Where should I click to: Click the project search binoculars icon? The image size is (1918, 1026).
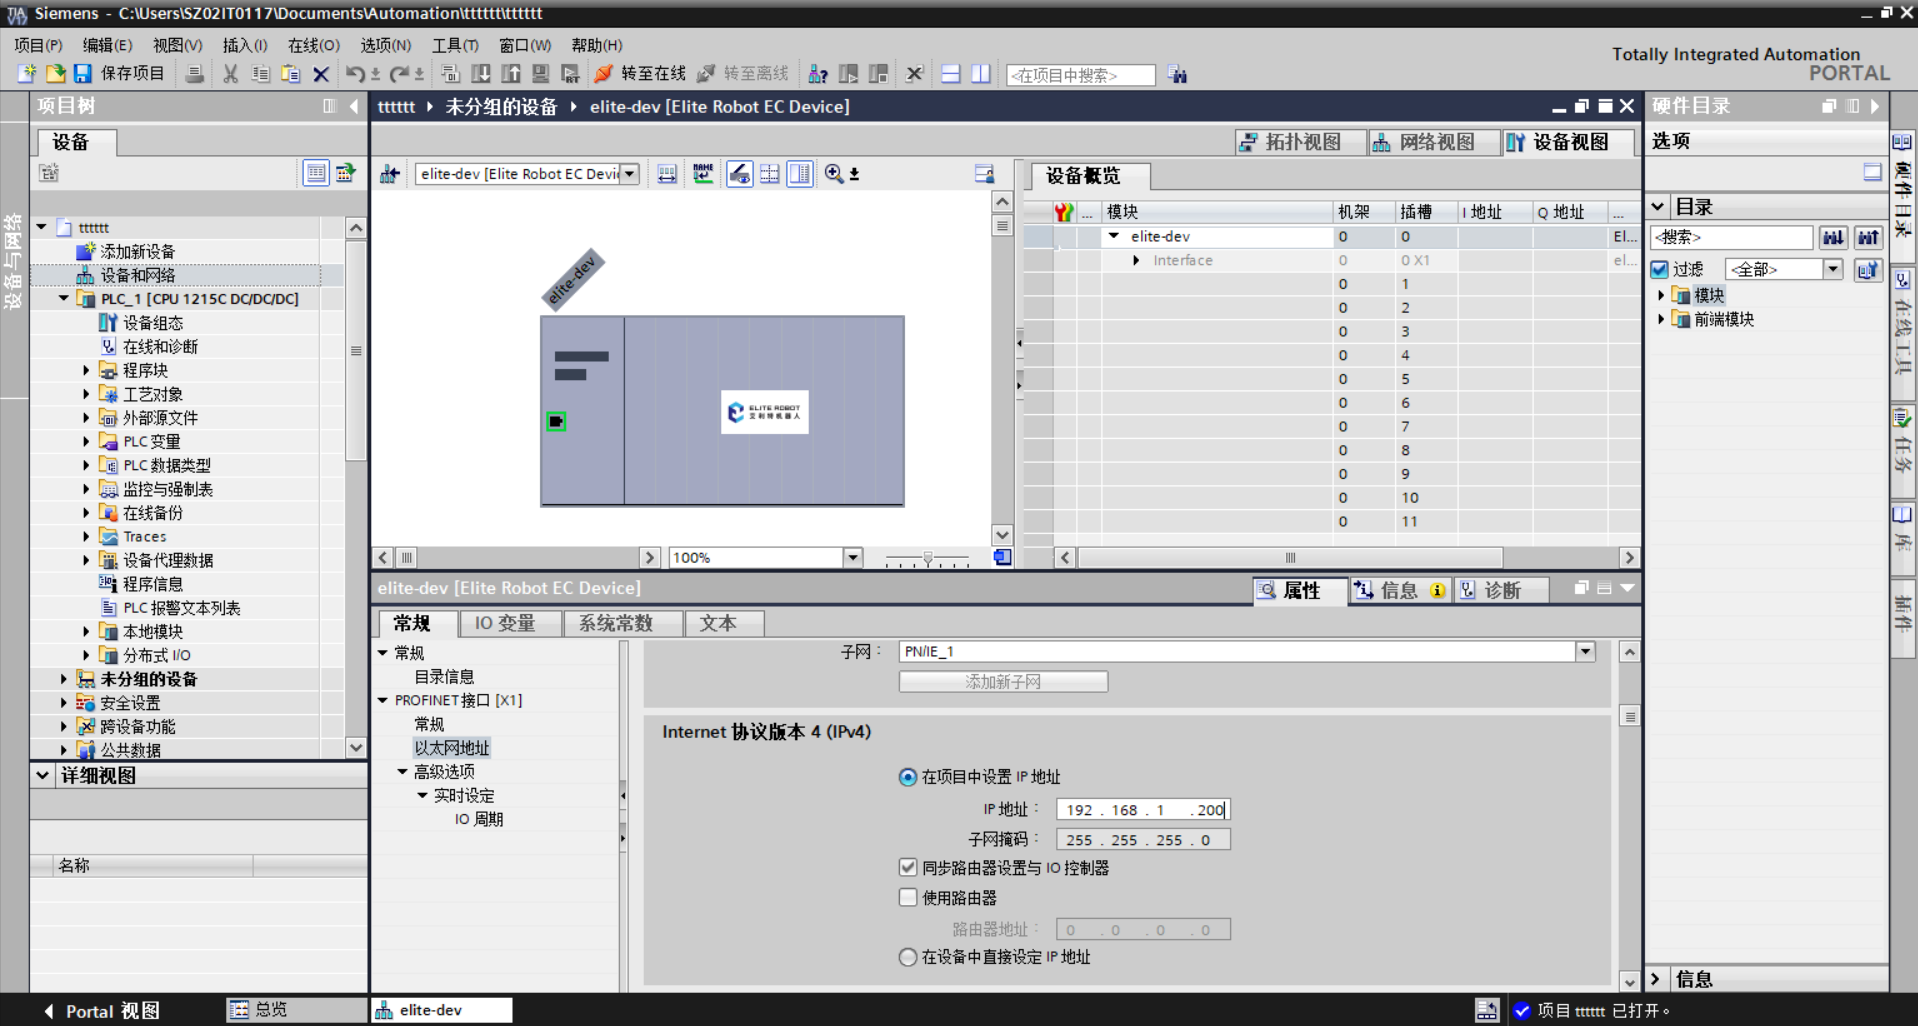pyautogui.click(x=1178, y=75)
